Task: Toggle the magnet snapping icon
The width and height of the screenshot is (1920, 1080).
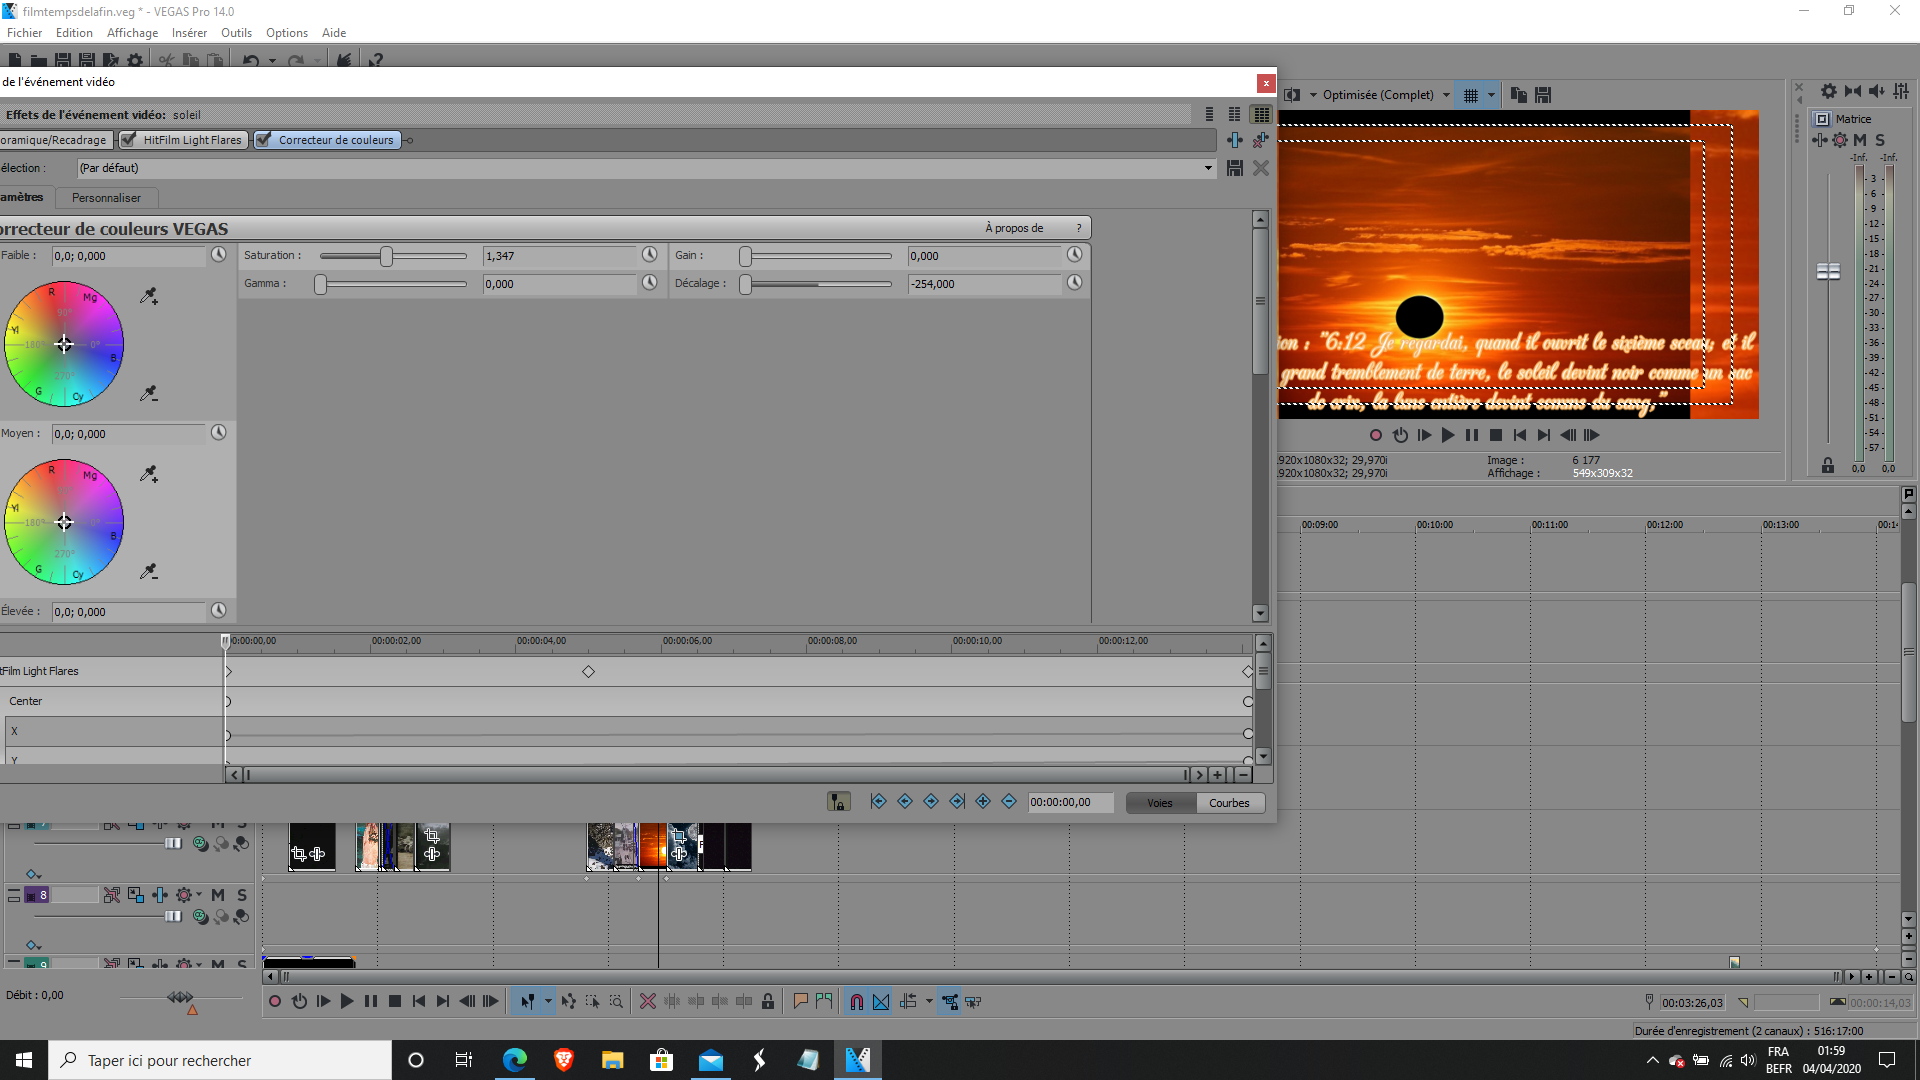Action: 856,1001
